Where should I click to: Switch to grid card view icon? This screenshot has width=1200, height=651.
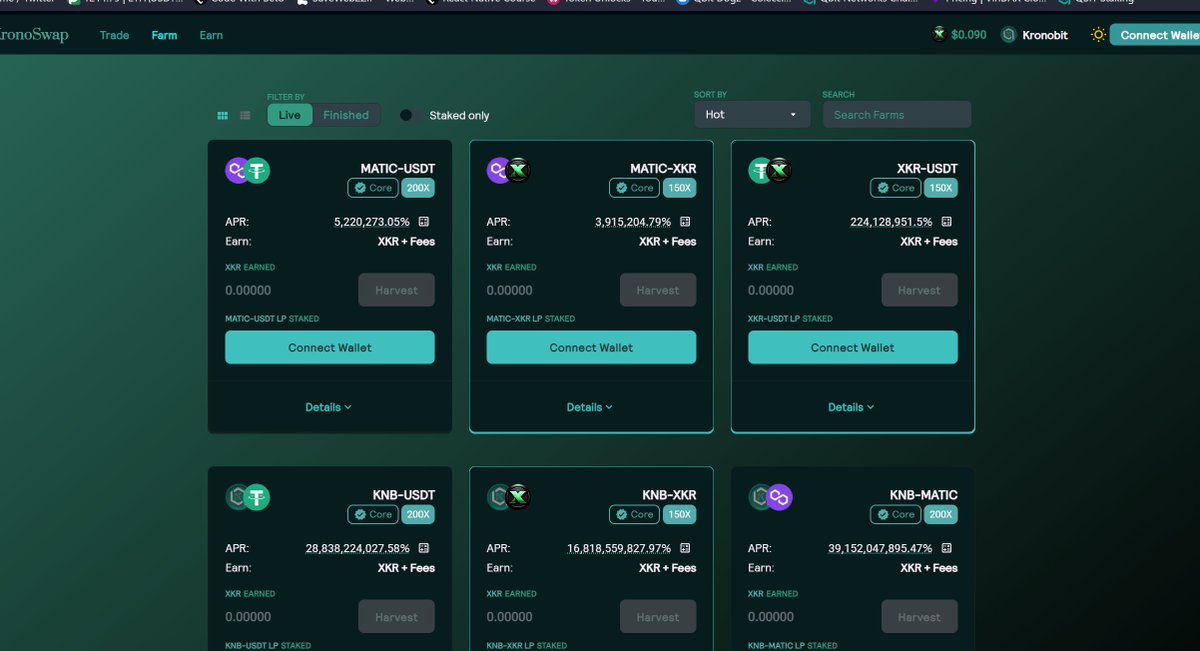(x=222, y=116)
